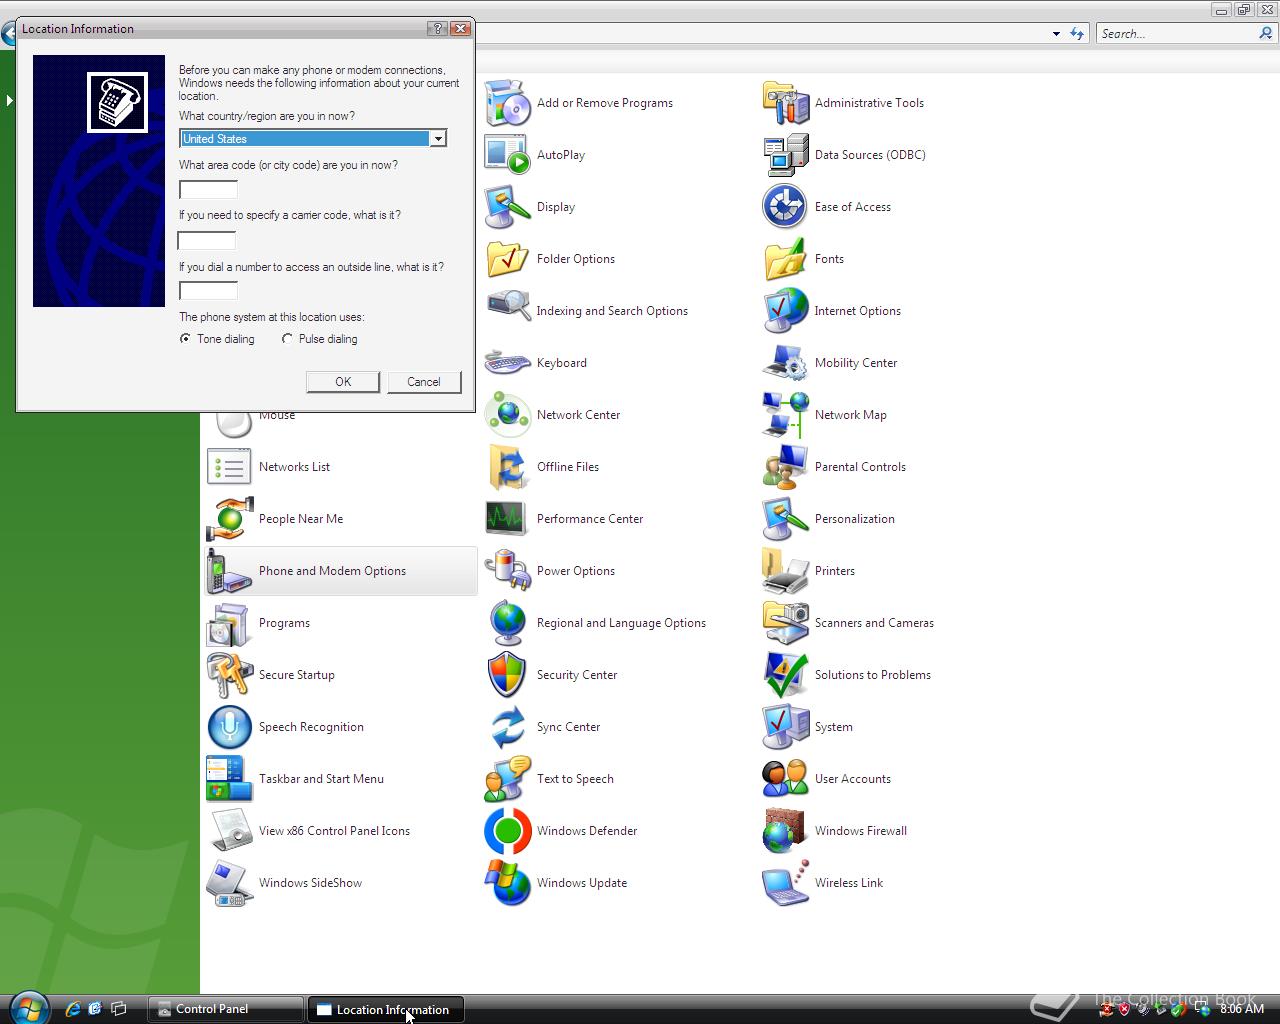Open the Folder Options icon
This screenshot has height=1024, width=1280.
coord(508,259)
